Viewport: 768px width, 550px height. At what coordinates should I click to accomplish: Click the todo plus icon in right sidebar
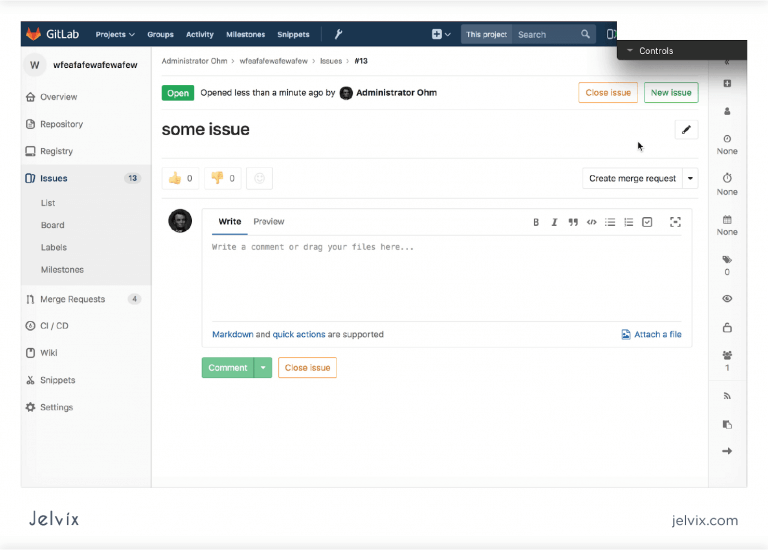coord(727,83)
